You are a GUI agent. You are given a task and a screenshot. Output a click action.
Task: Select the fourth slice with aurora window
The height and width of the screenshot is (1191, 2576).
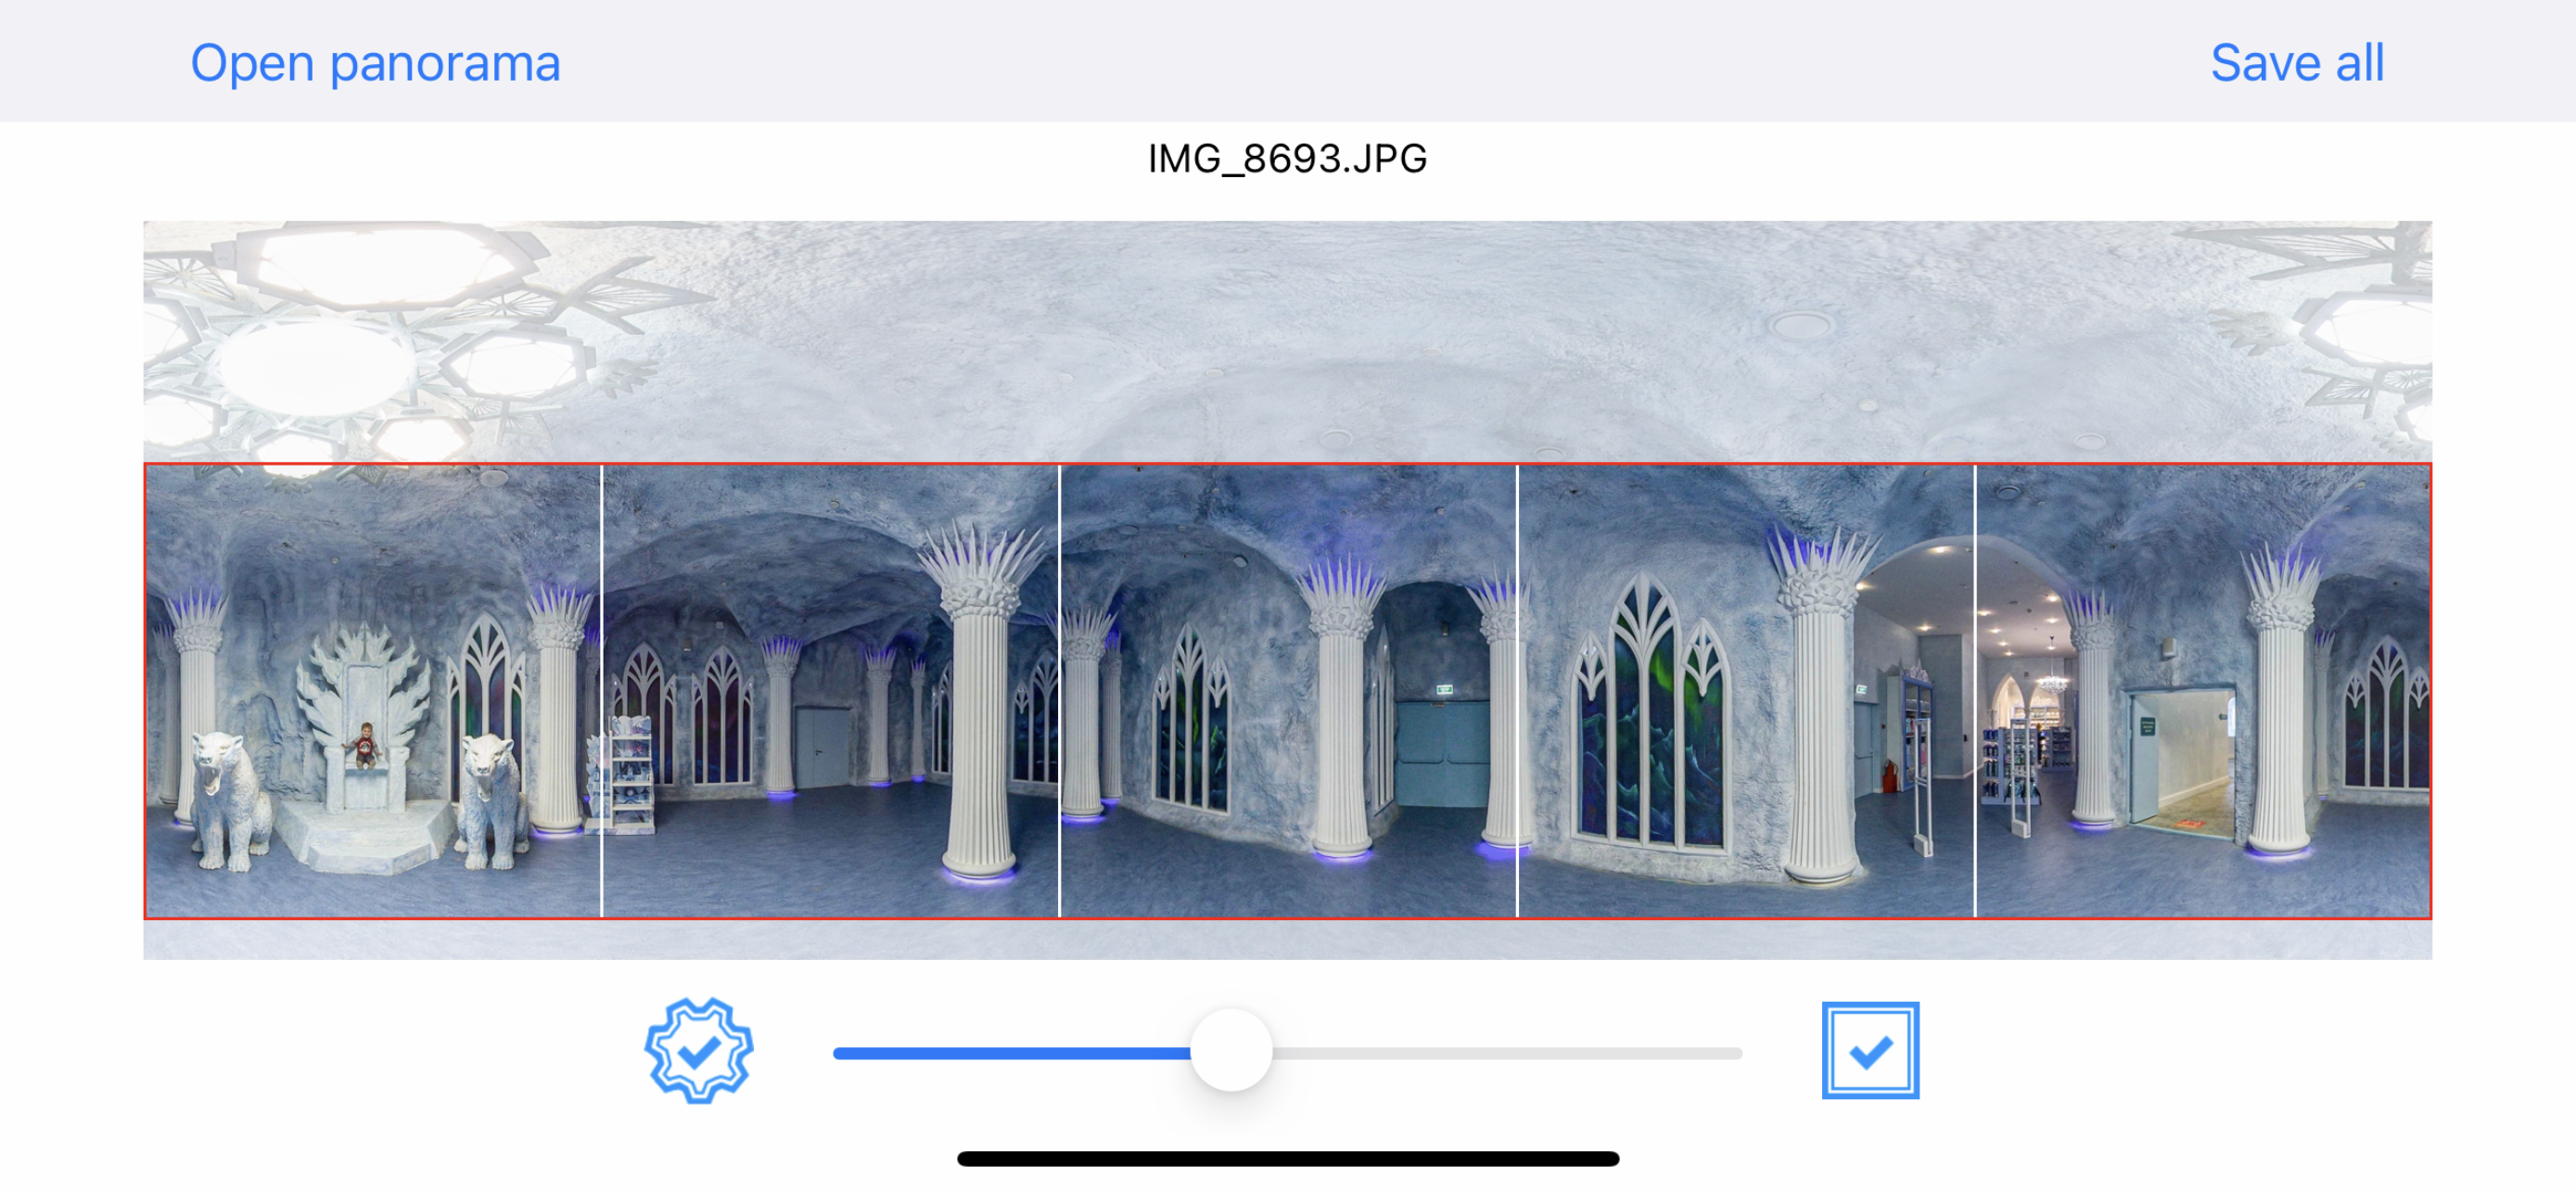[x=1746, y=691]
